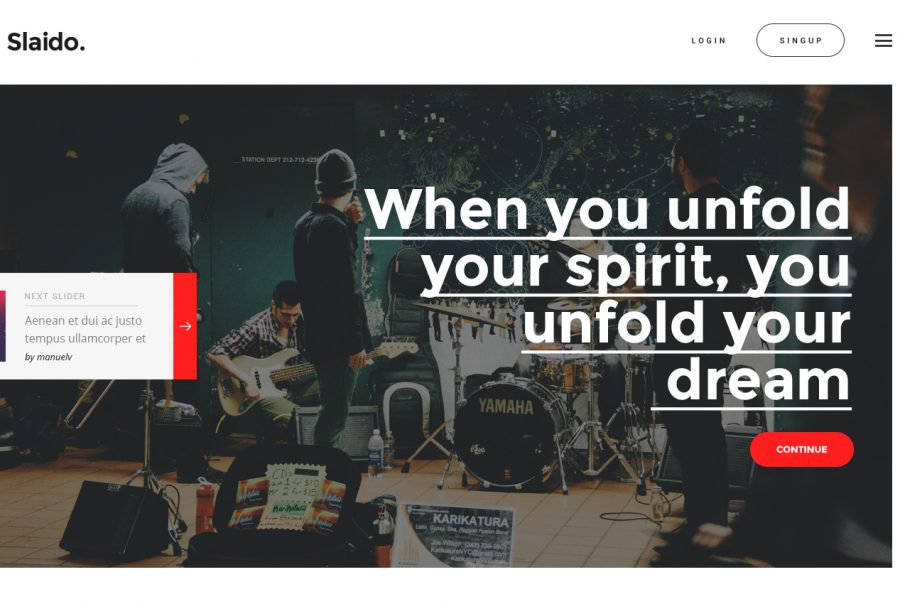Click the NEXT SLIDER label
This screenshot has height=604, width=900.
(x=55, y=296)
